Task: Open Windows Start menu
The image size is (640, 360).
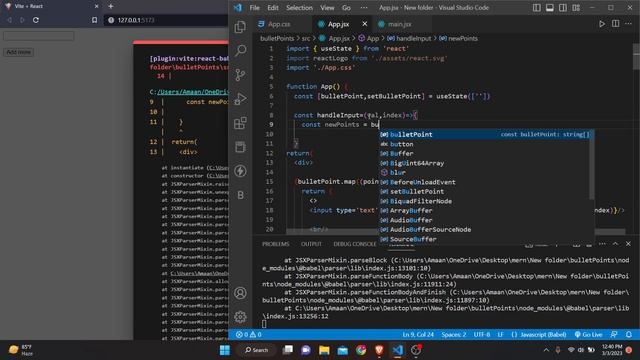Action: pyautogui.click(x=224, y=350)
